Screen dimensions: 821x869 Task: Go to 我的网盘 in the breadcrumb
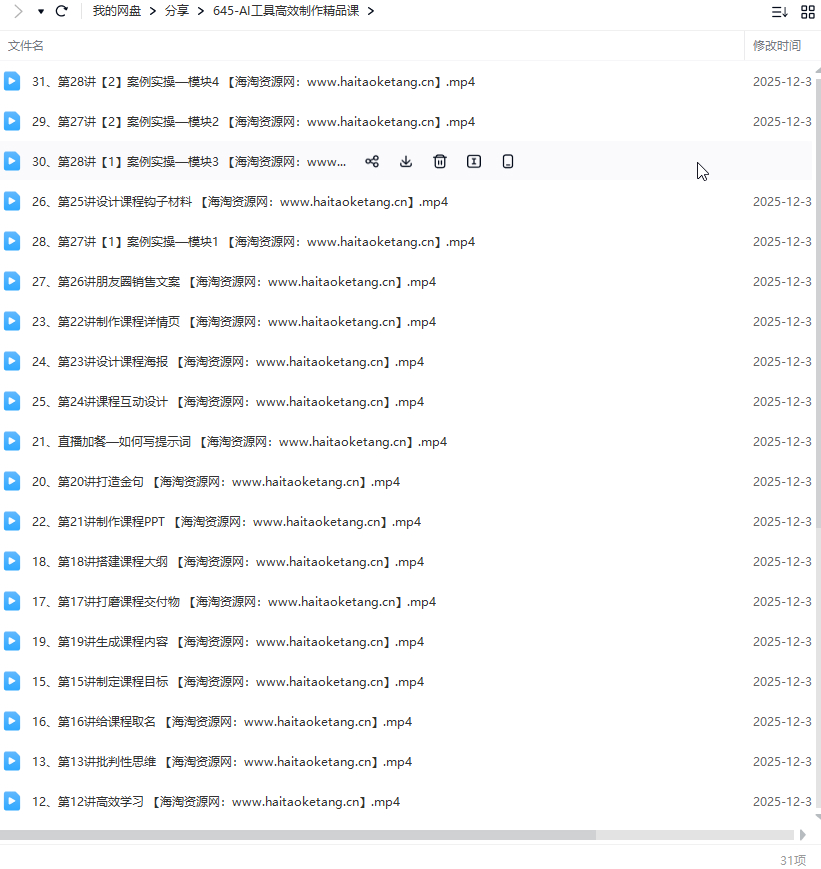pos(116,11)
